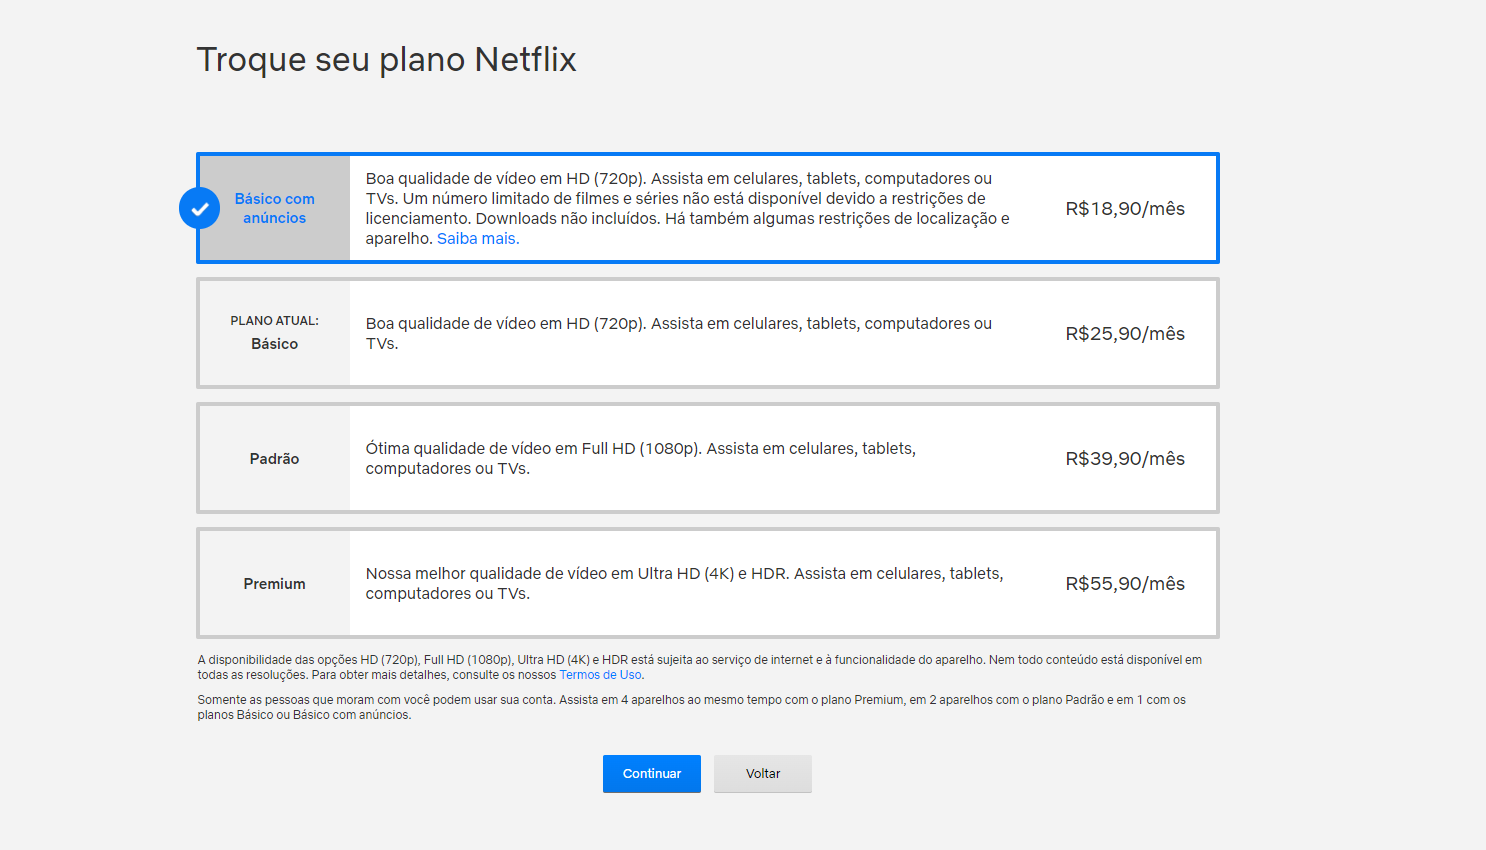Click the Full HD (1080p) plan description
Screen dimensions: 1486x850
tap(641, 458)
